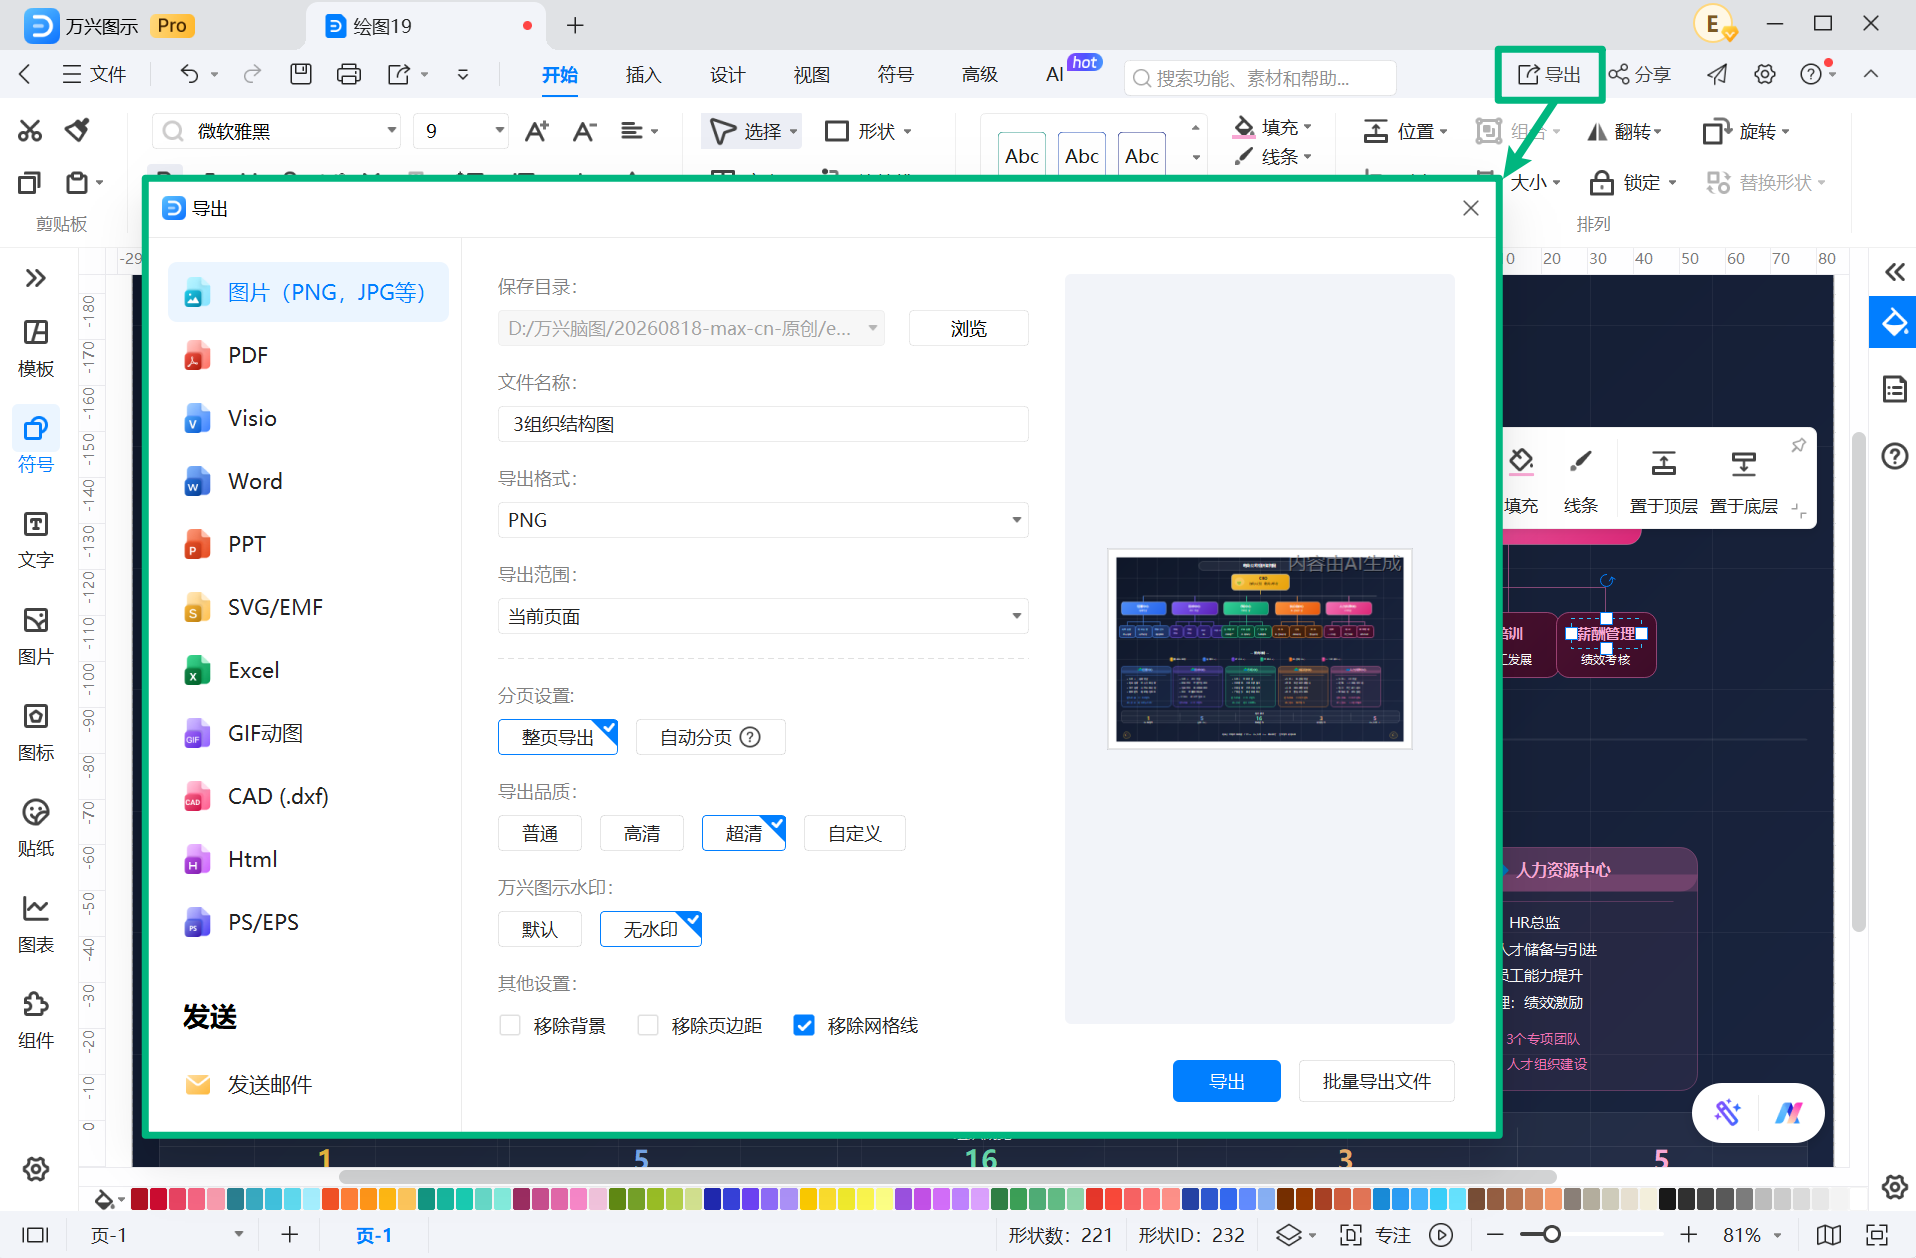Open the 图表 sidebar panel
The image size is (1916, 1258).
coord(36,925)
